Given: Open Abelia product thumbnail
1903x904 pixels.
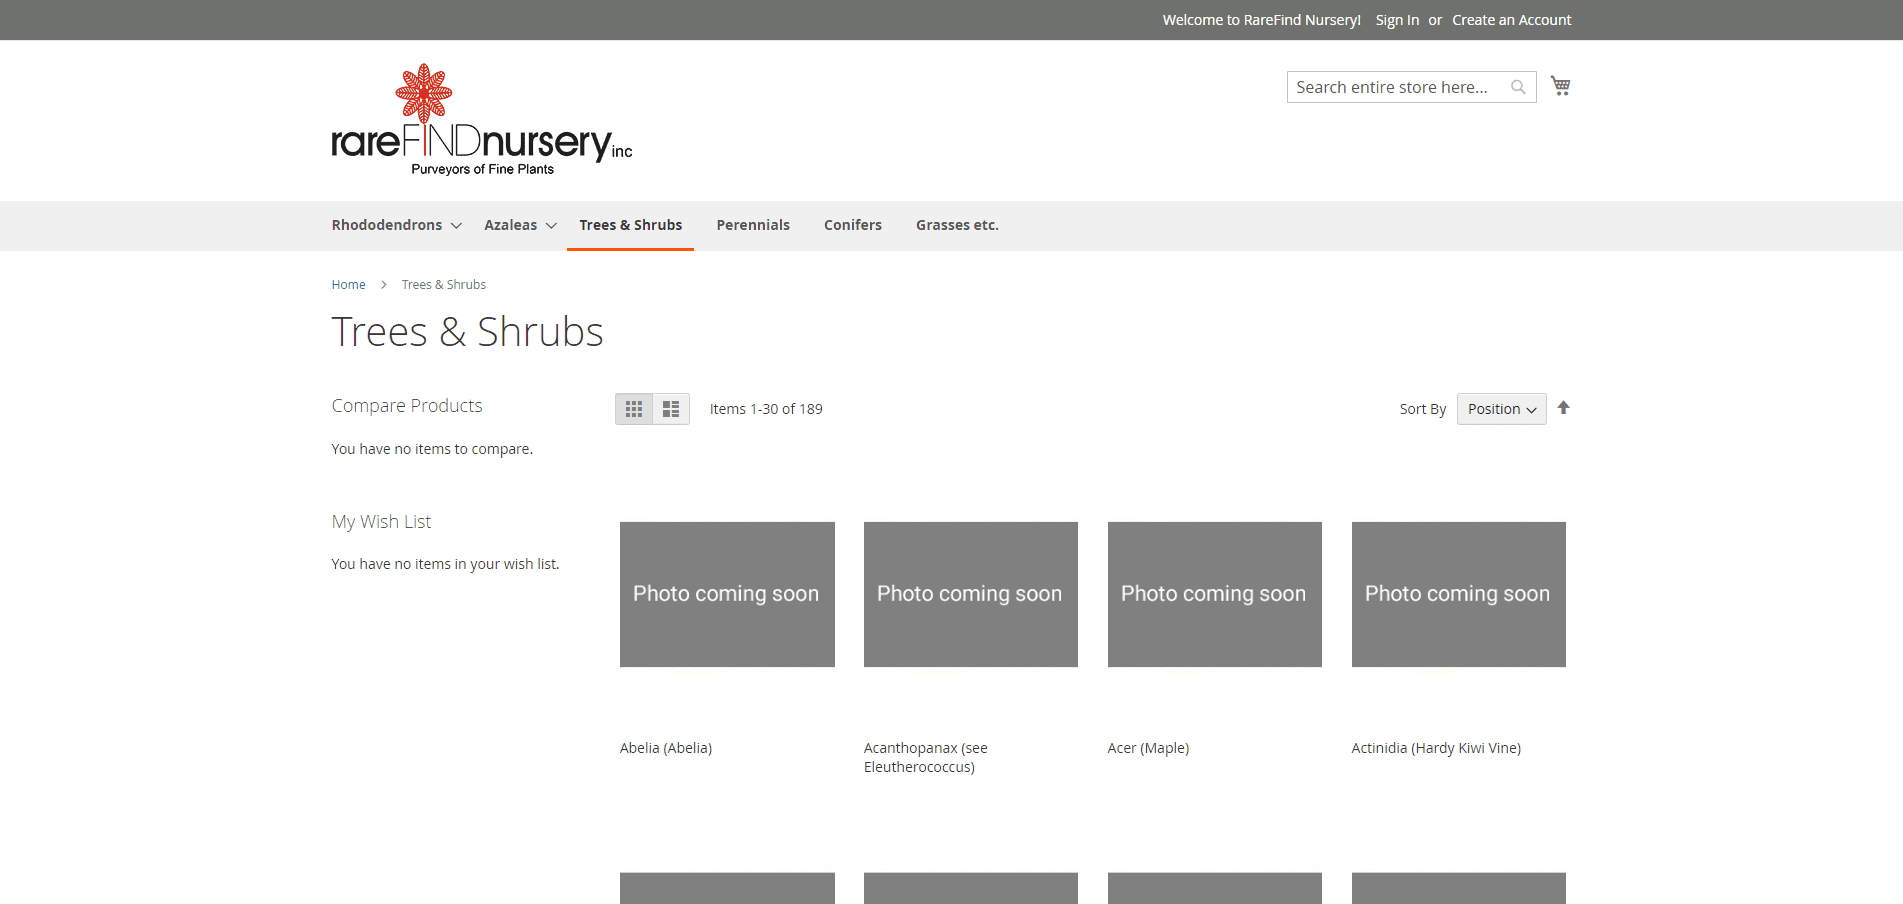Looking at the screenshot, I should (x=727, y=594).
